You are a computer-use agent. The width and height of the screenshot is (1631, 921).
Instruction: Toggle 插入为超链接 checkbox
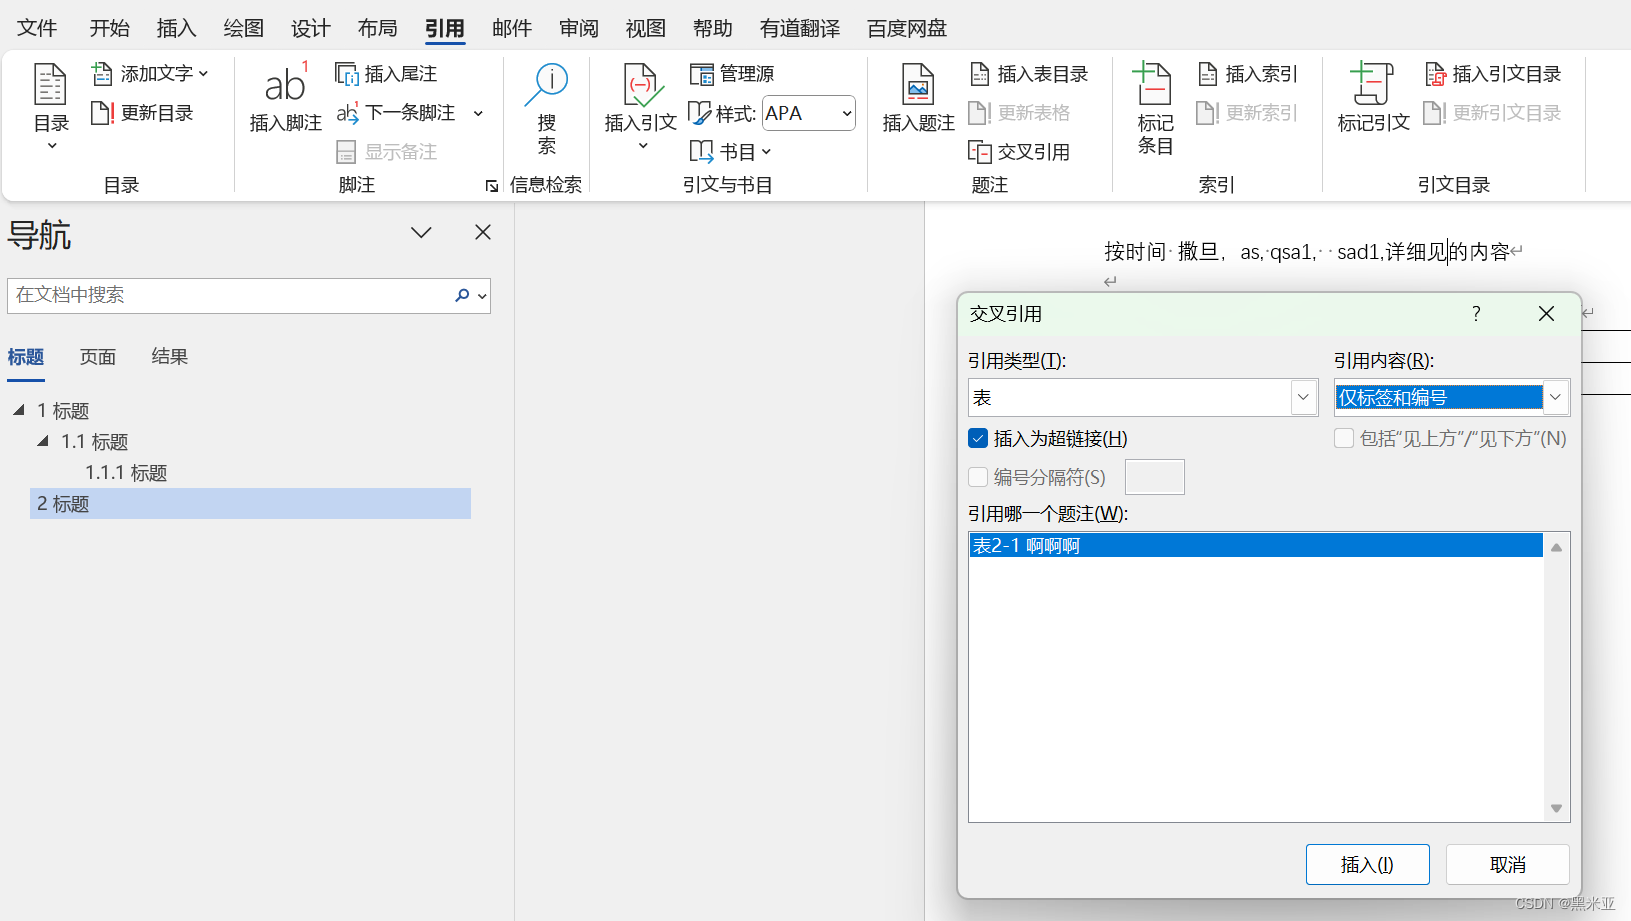[x=978, y=439]
